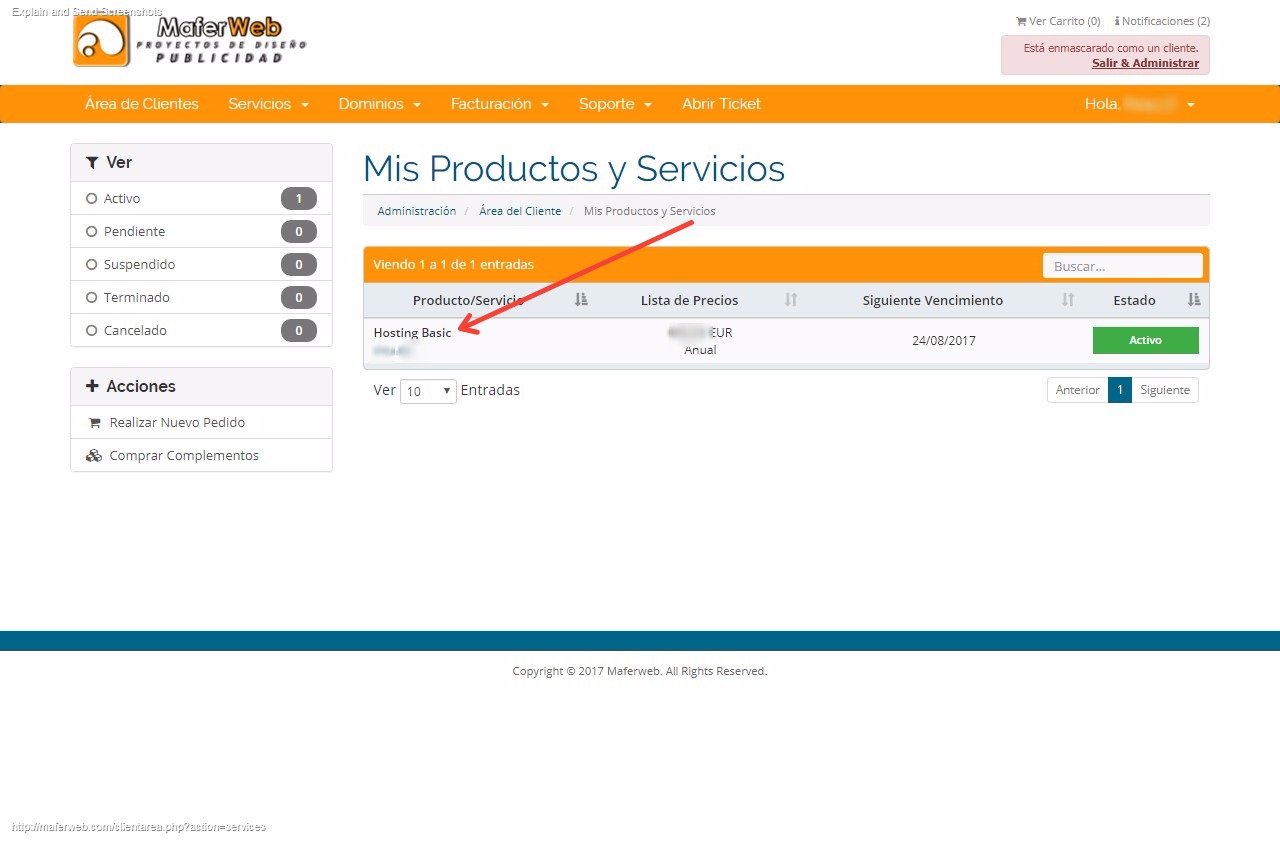Viewport: 1280px width, 845px height.
Task: Sort by Estado column icon
Action: point(1193,300)
